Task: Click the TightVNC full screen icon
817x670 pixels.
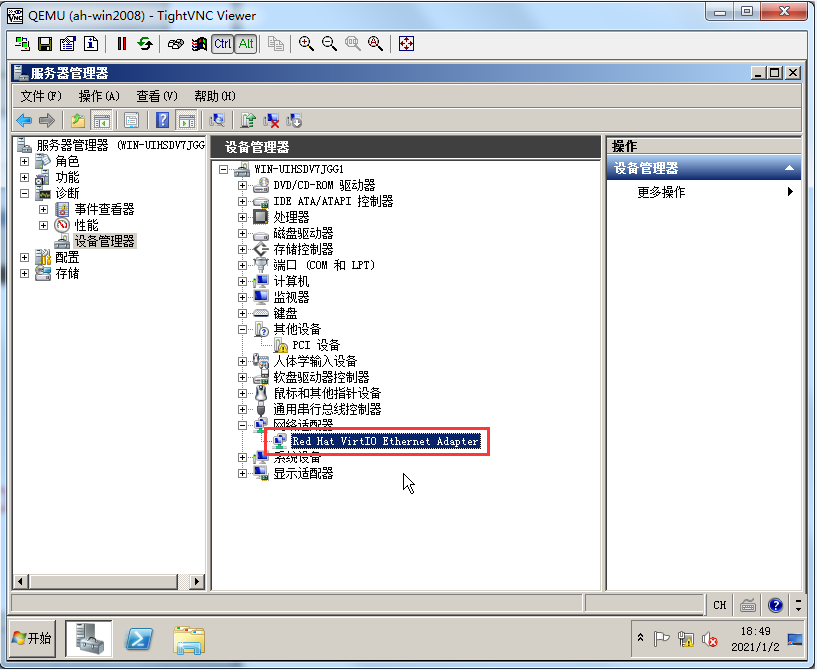Action: tap(406, 44)
